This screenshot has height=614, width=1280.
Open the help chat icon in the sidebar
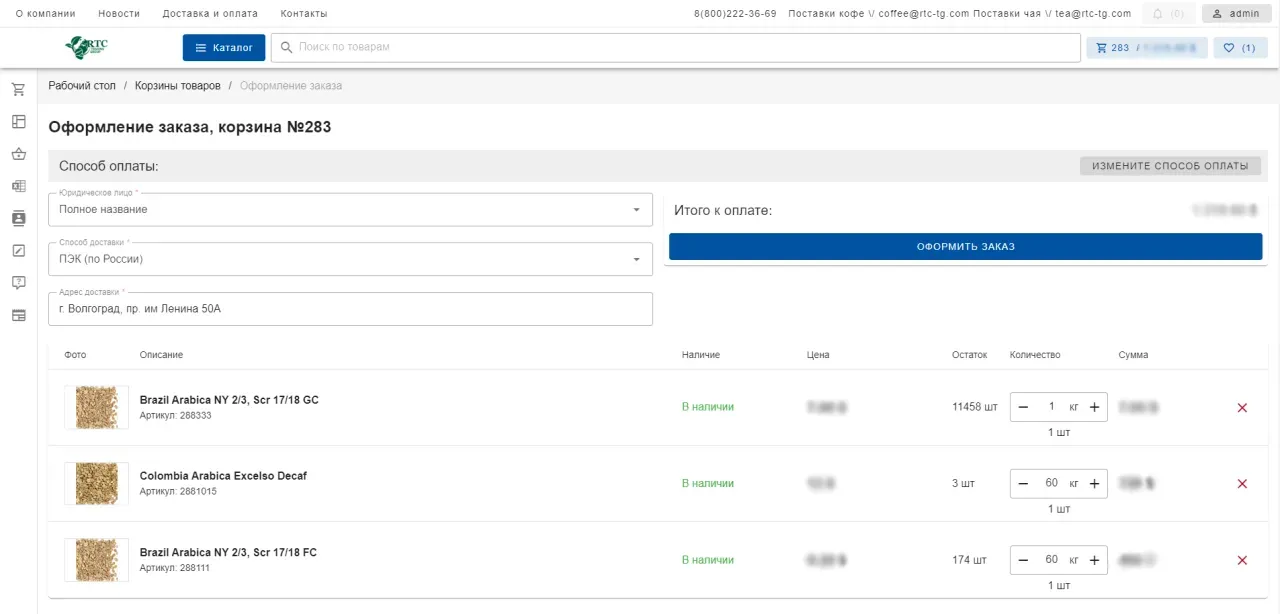[17, 283]
